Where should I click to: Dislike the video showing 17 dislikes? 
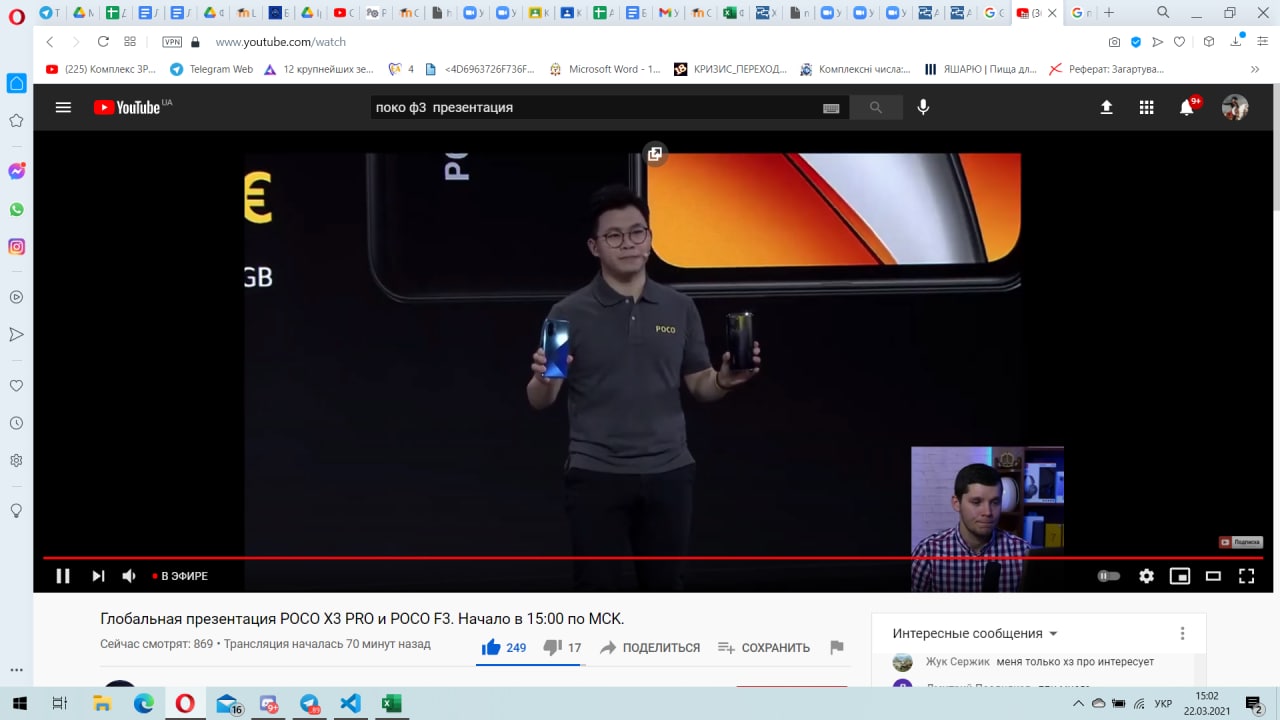tap(562, 647)
